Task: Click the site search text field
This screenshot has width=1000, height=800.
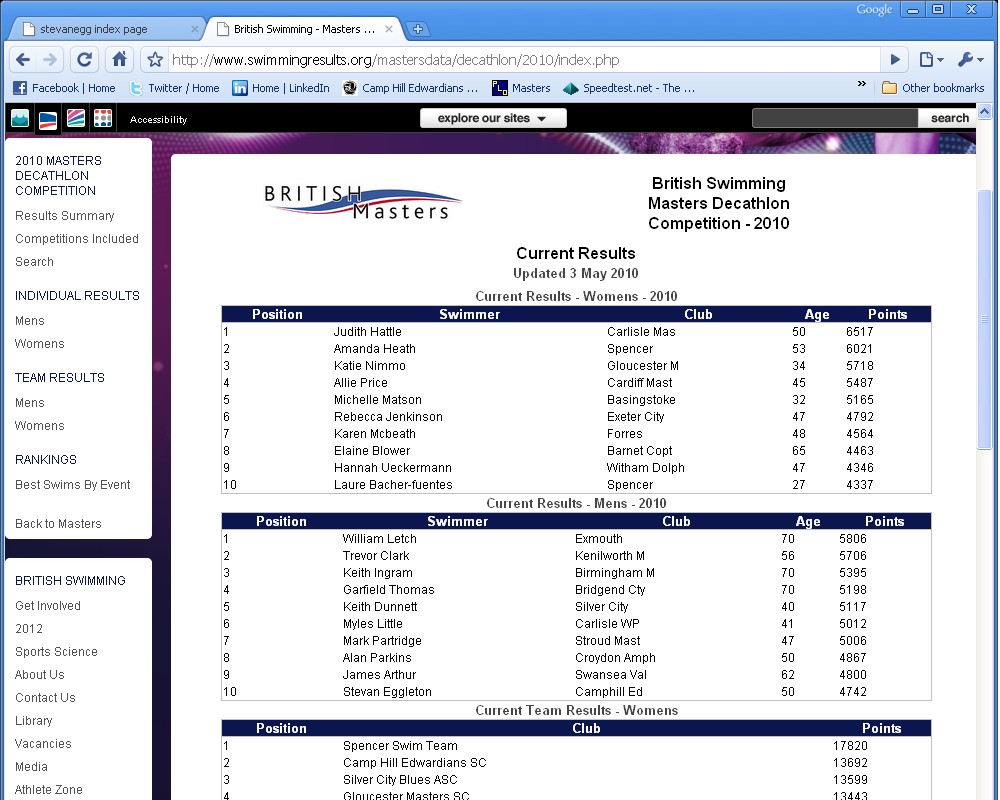Action: click(x=834, y=118)
